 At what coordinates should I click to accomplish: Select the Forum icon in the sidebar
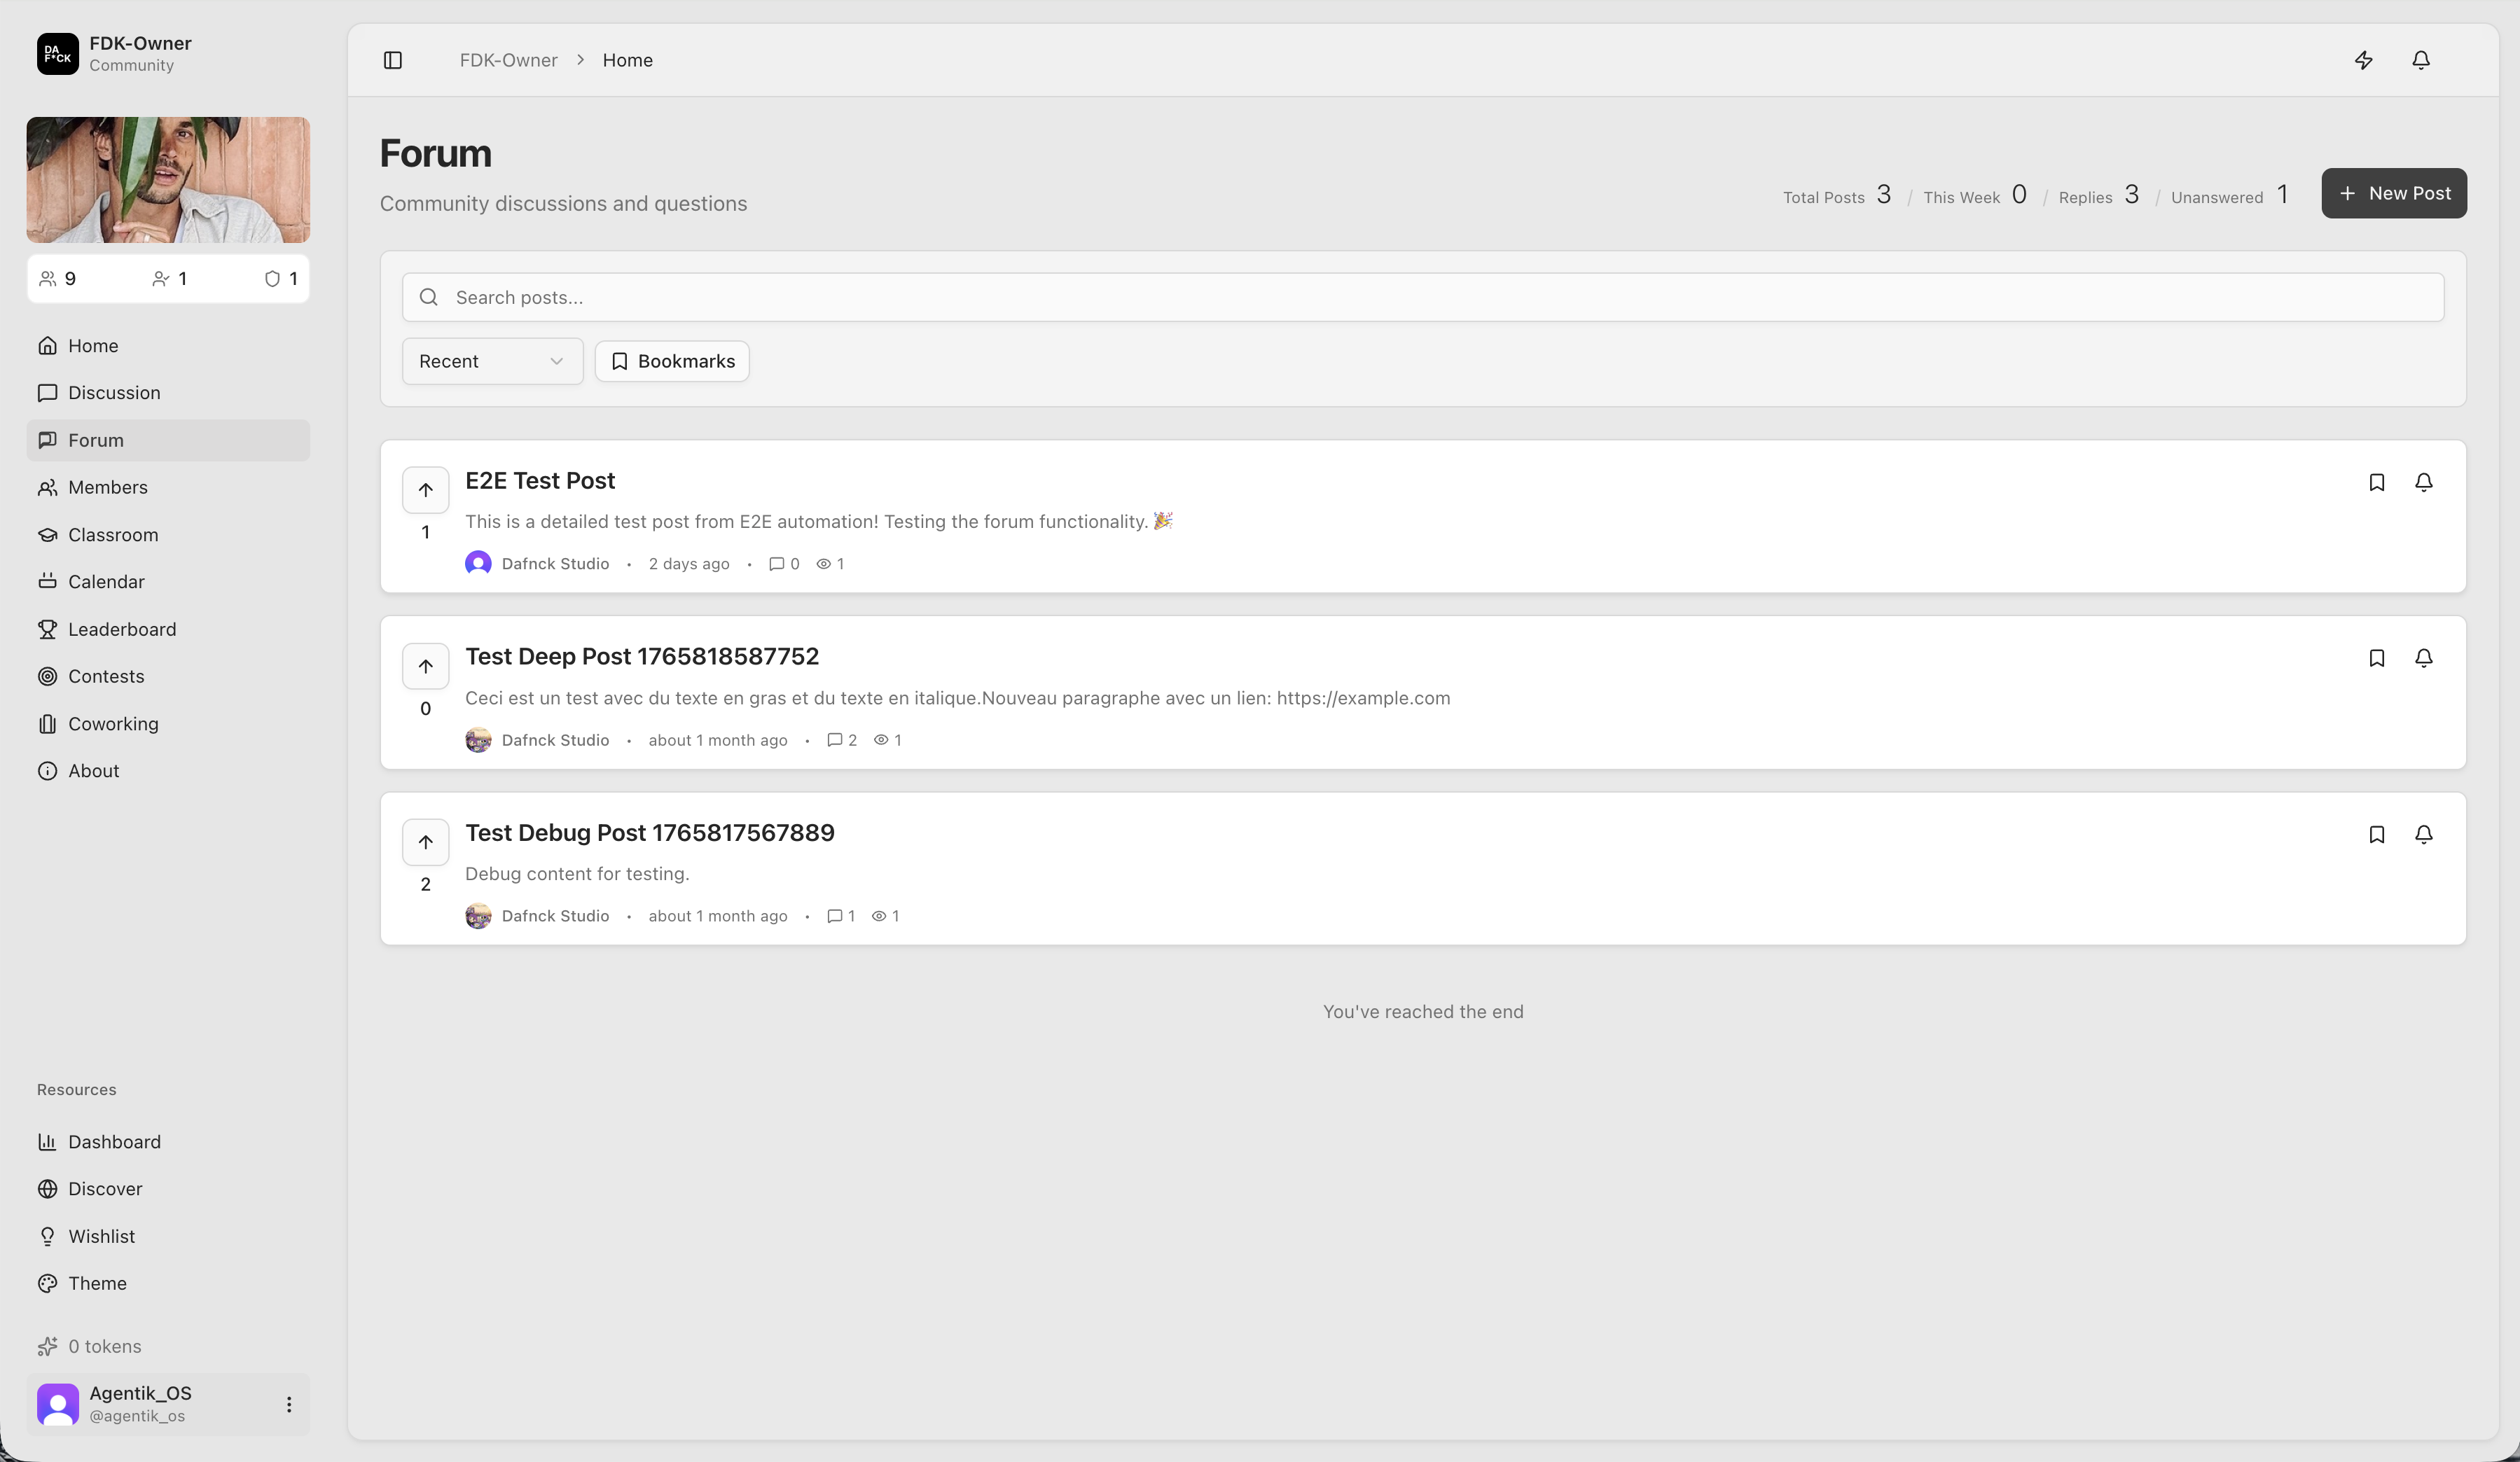coord(49,440)
